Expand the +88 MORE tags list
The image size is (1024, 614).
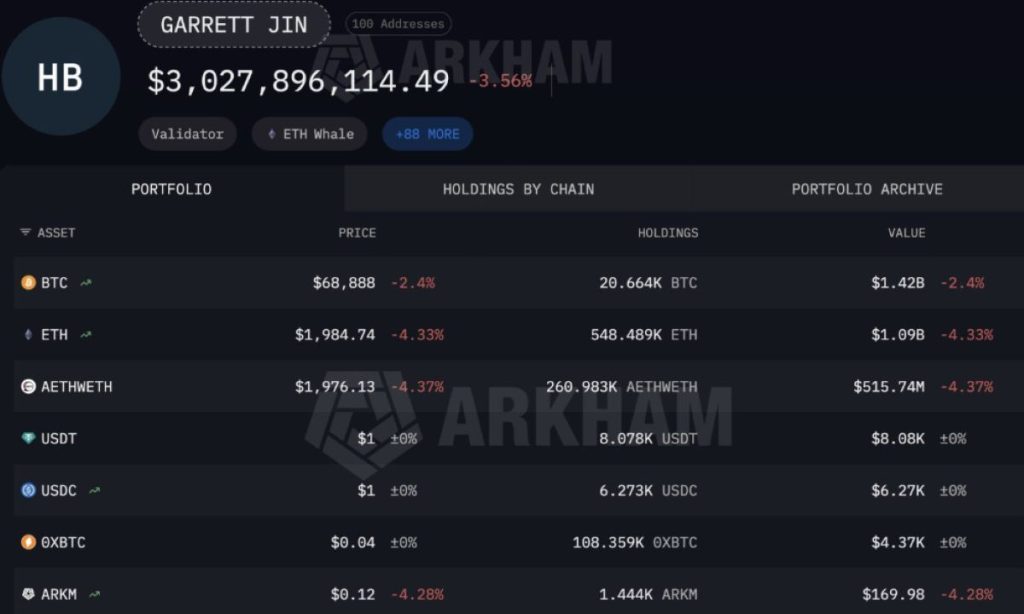[x=427, y=134]
